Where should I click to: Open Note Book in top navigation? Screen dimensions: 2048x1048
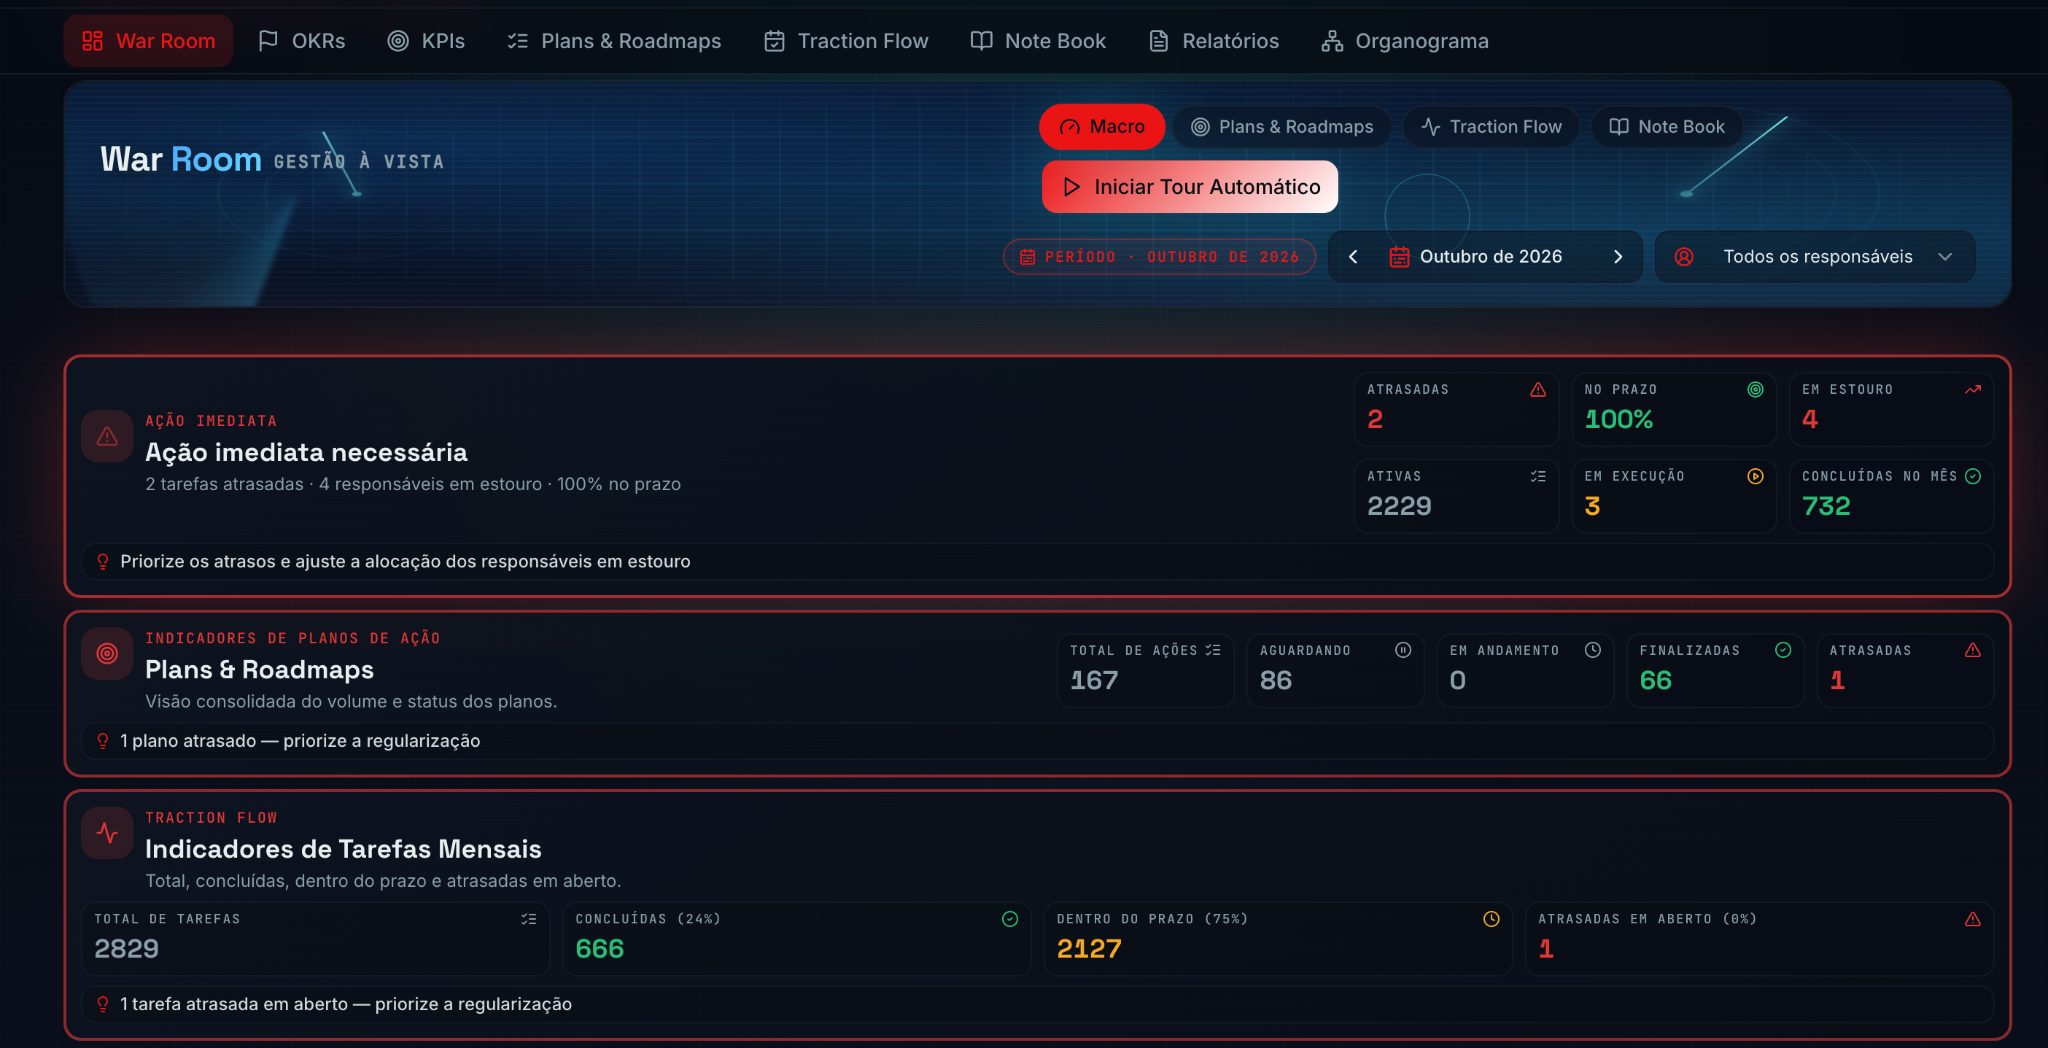click(x=1038, y=41)
